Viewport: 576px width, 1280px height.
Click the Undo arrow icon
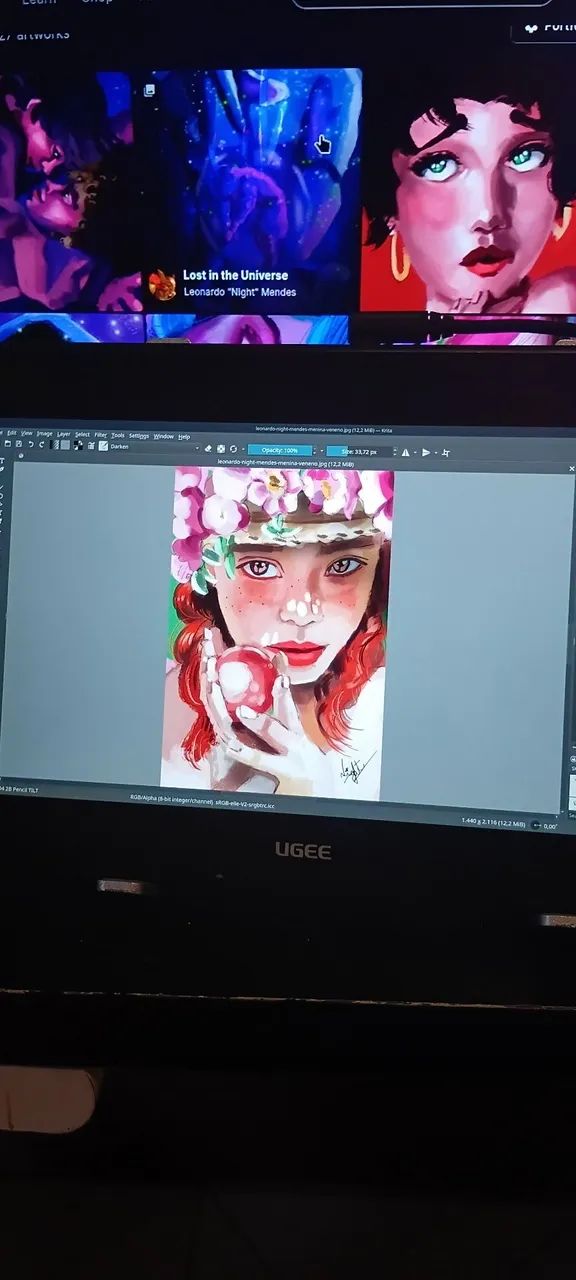coord(31,444)
